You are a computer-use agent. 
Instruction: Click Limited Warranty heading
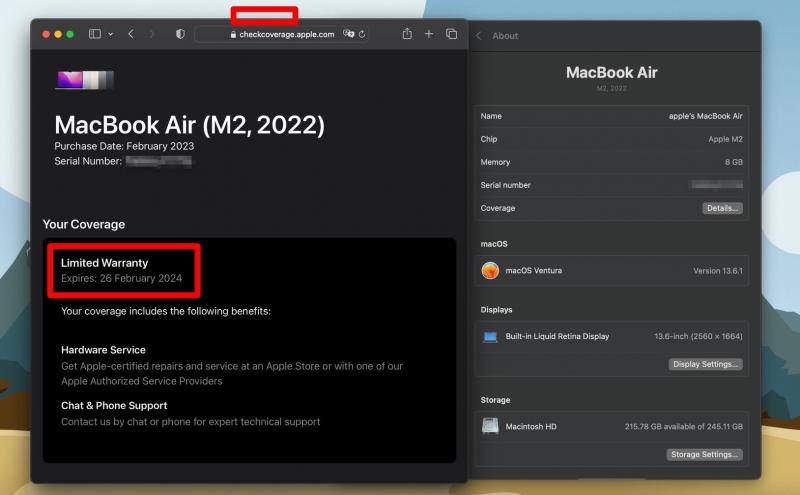105,263
